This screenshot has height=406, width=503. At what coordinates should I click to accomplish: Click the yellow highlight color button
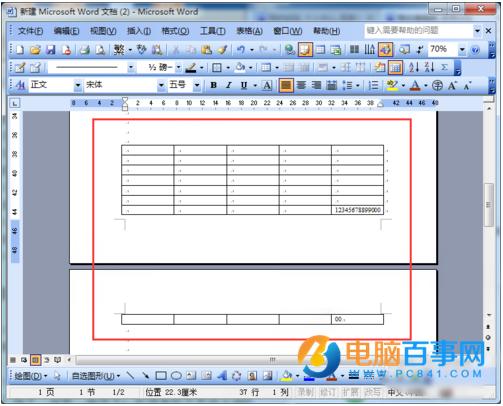pyautogui.click(x=392, y=86)
